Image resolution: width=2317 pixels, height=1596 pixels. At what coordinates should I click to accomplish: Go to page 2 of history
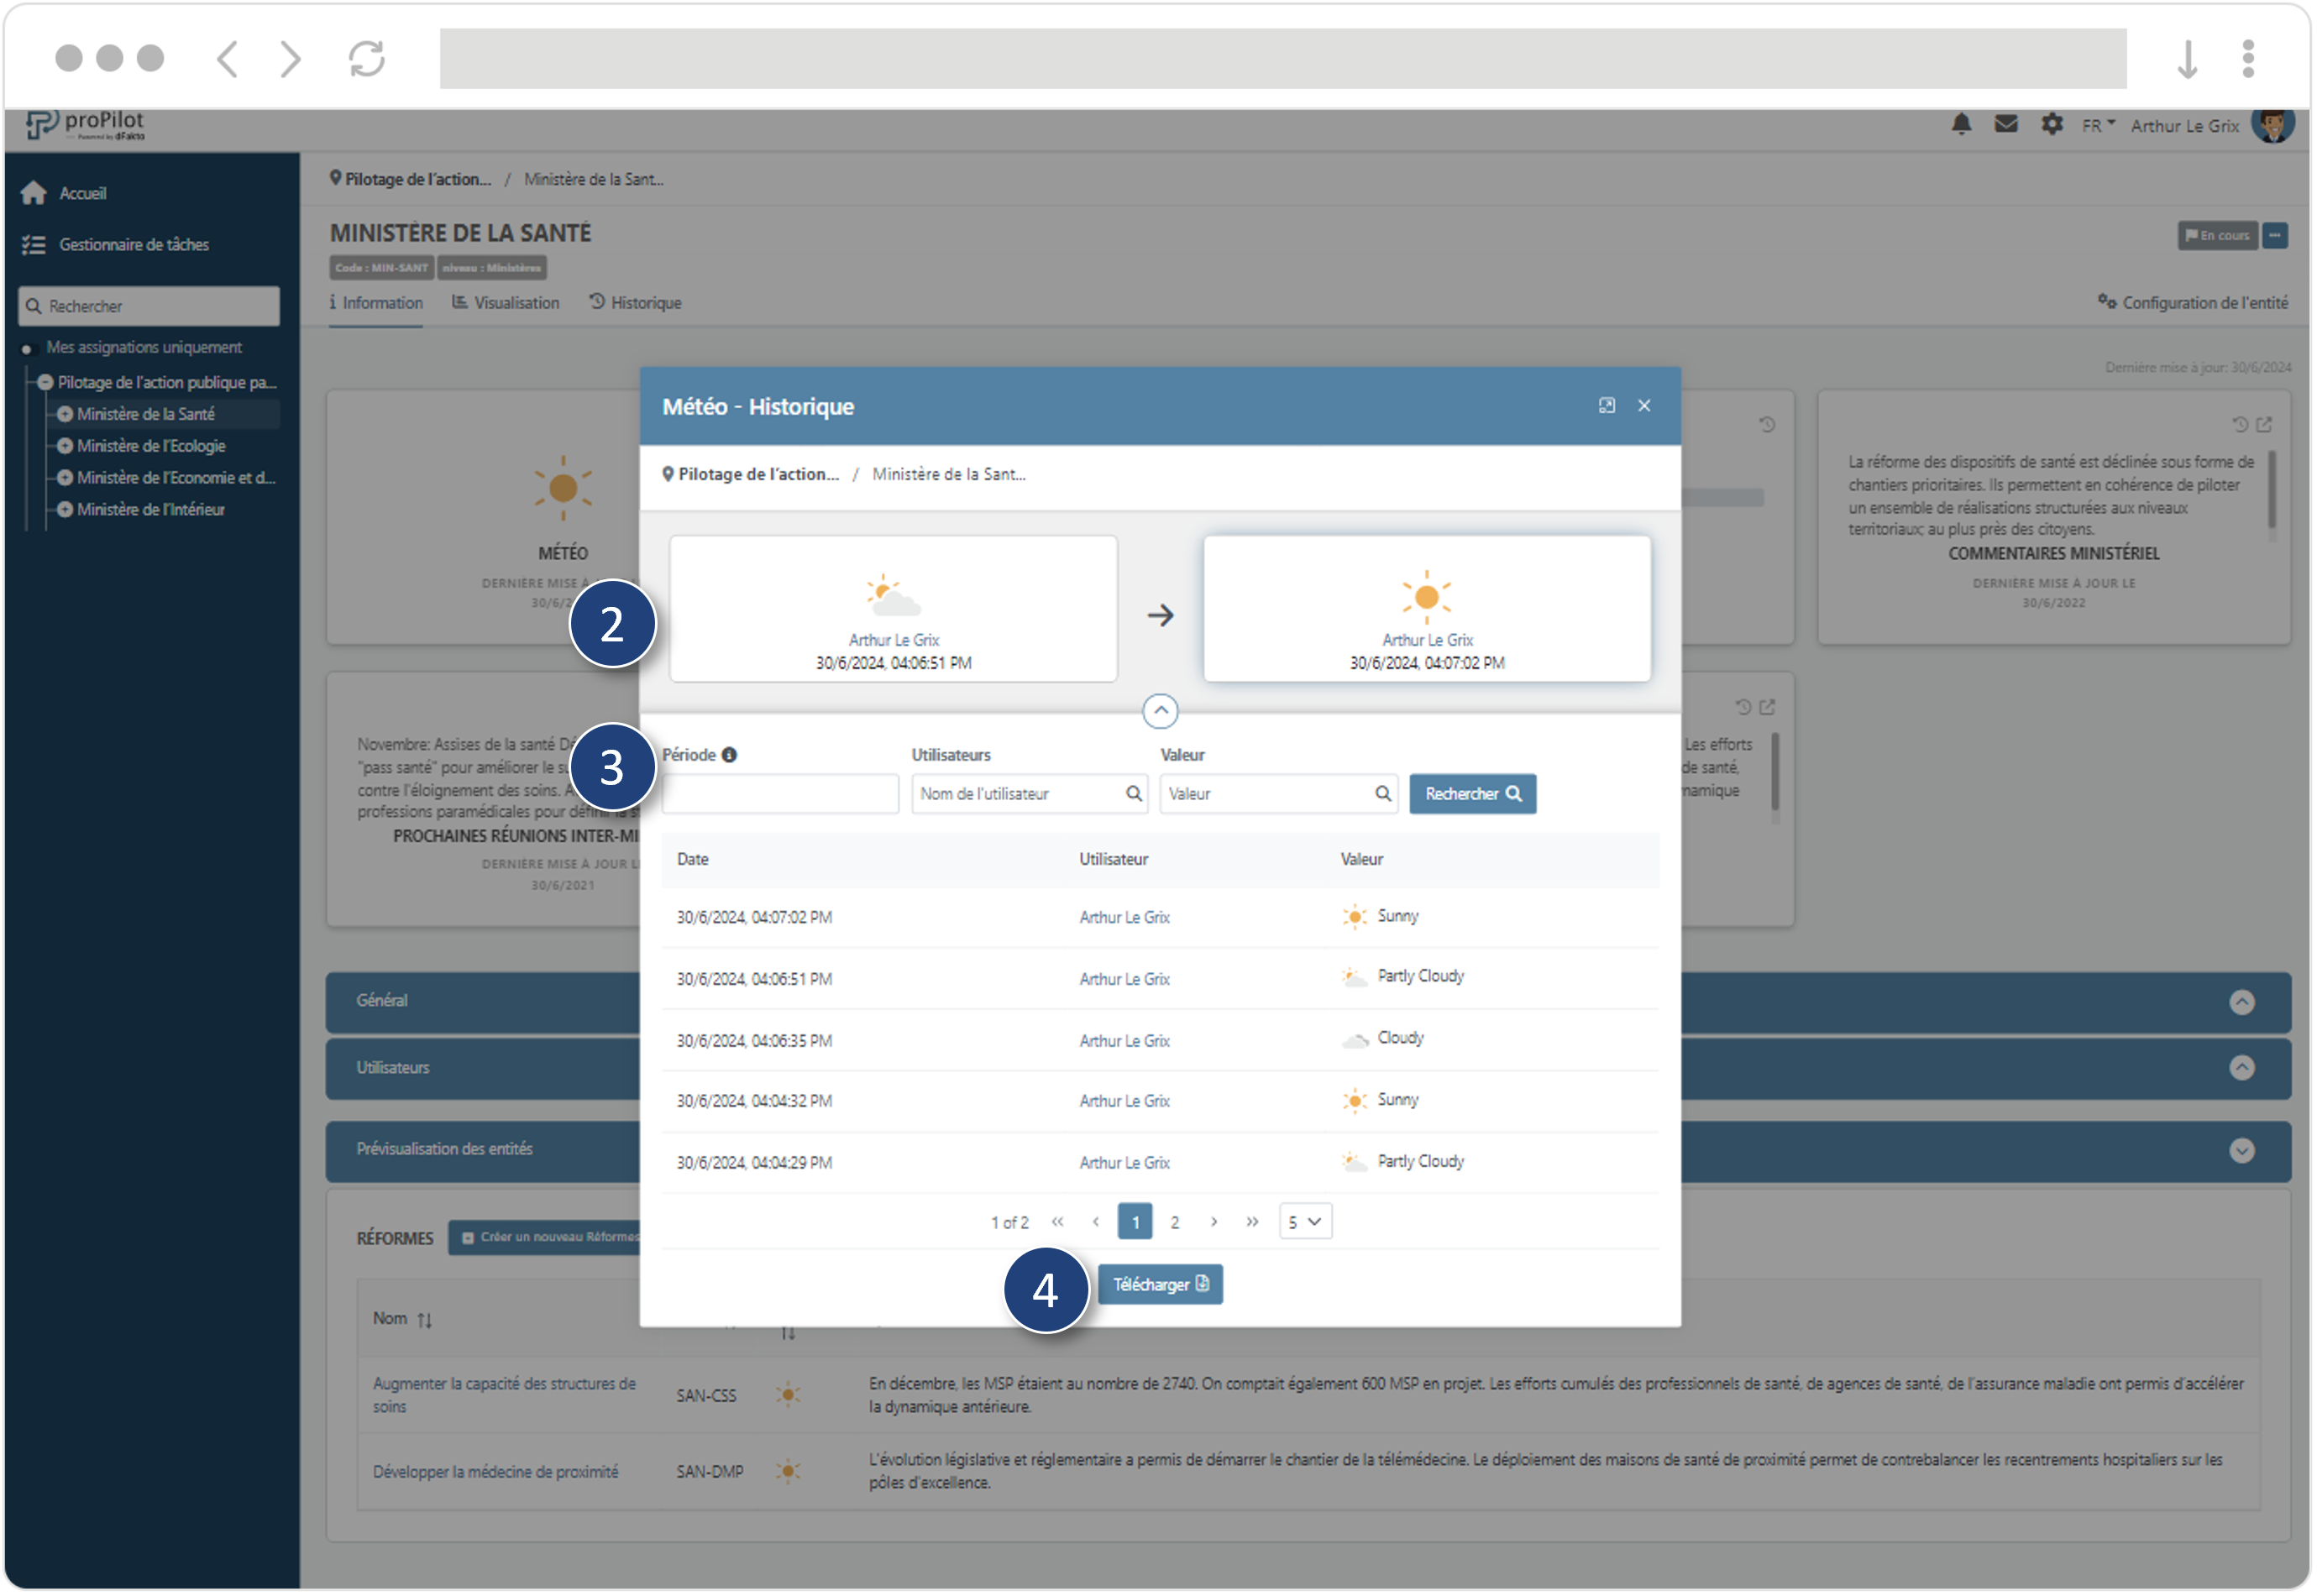[1176, 1223]
